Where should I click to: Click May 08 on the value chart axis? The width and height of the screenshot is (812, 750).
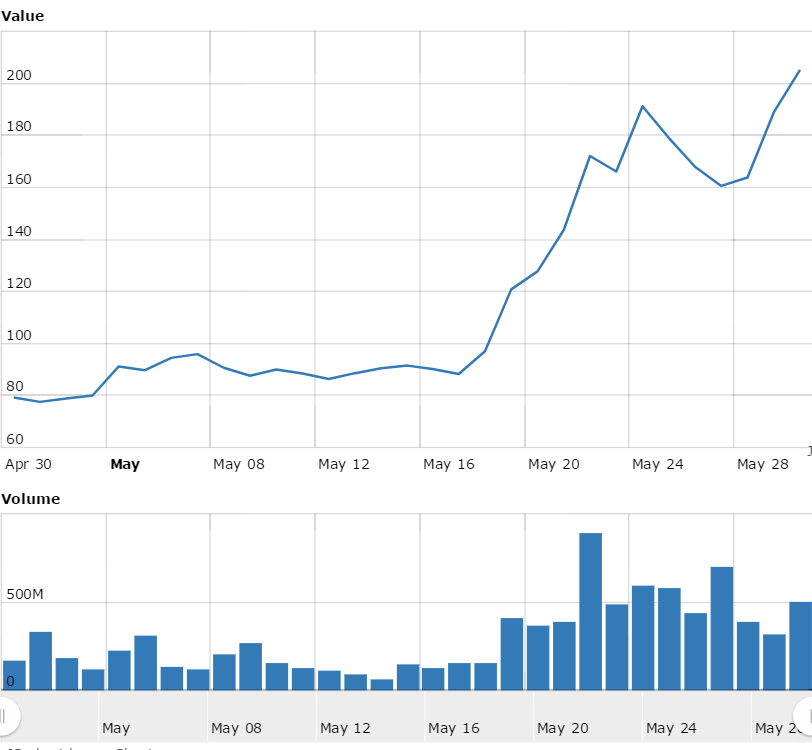tap(238, 464)
